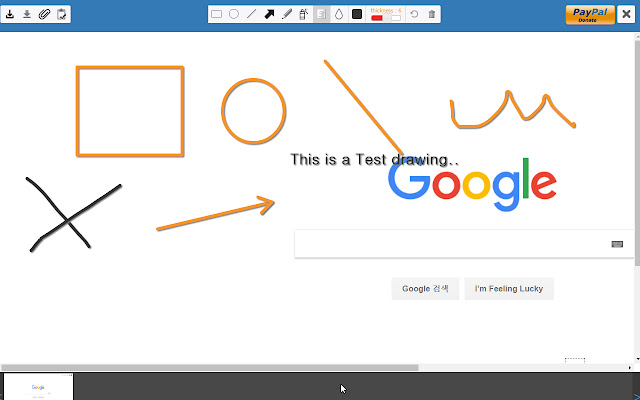Viewport: 640px width, 400px height.
Task: Click the I'm Feeling Lucky button
Action: pyautogui.click(x=509, y=289)
